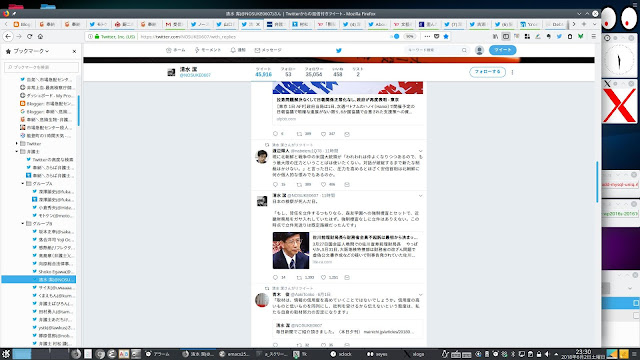Expand the Twitter bookmark folder

pyautogui.click(x=17, y=144)
